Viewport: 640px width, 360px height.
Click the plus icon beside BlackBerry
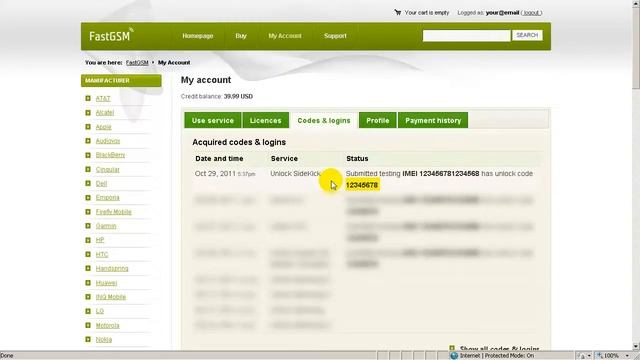(88, 155)
